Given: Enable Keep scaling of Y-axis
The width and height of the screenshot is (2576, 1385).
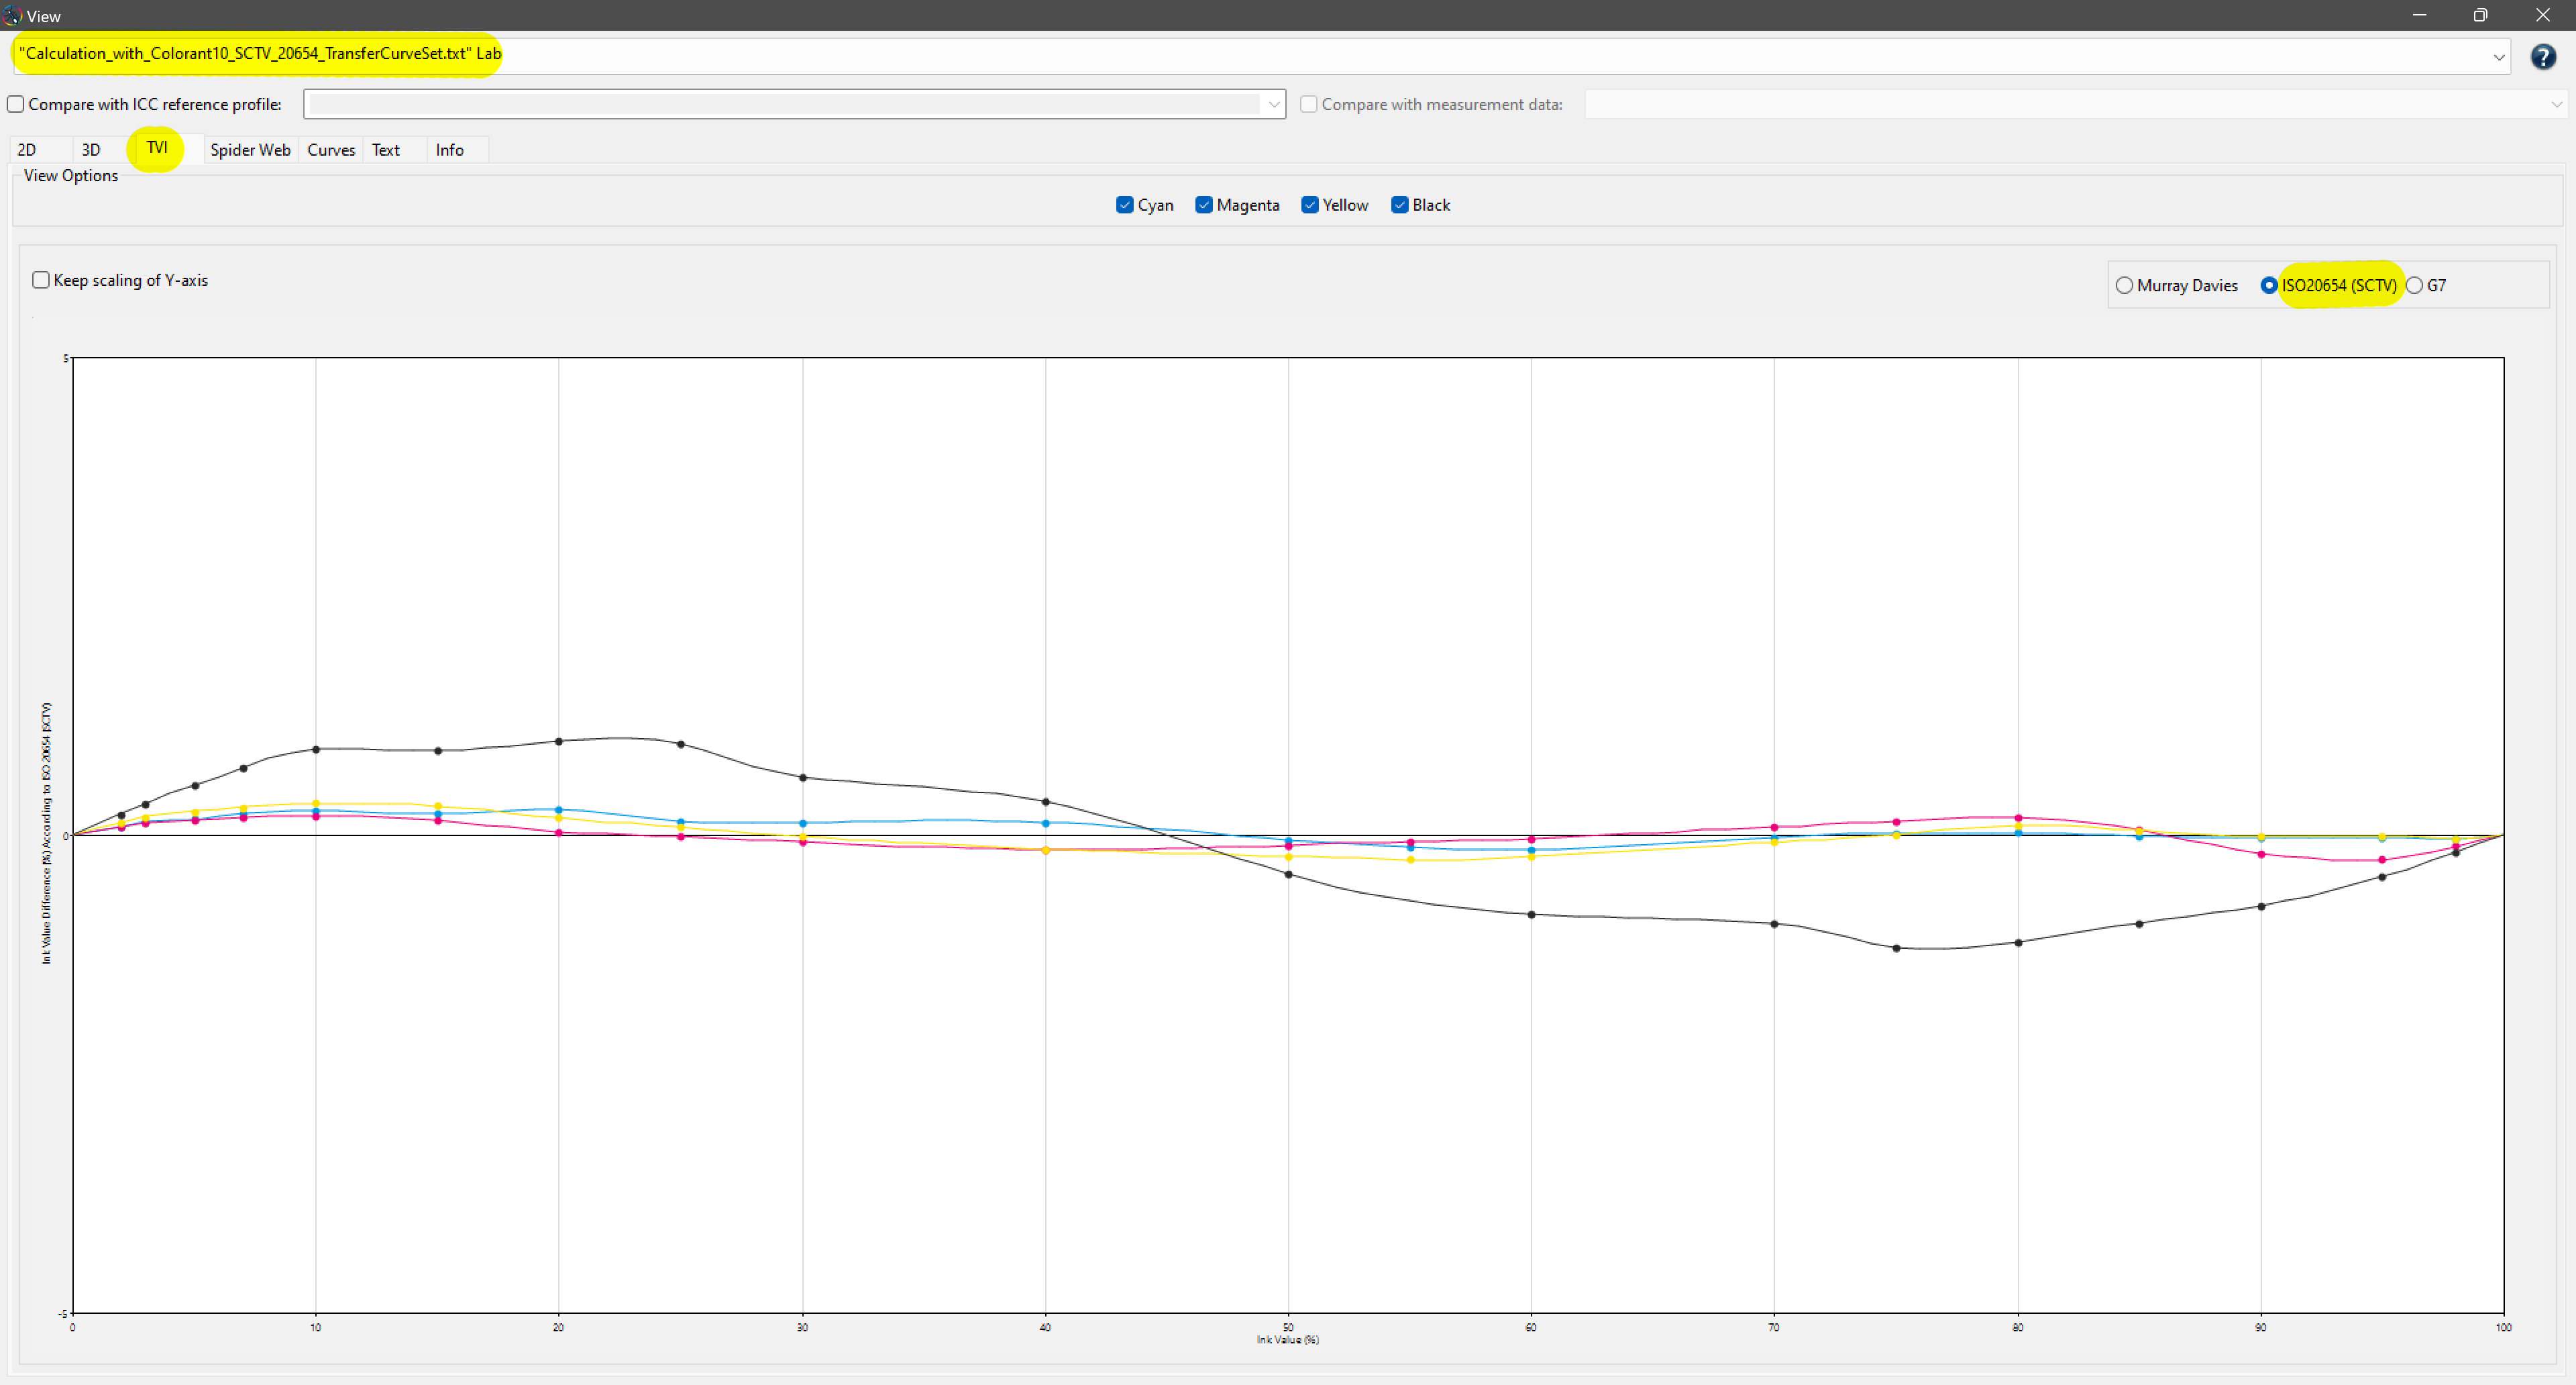Looking at the screenshot, I should 41,280.
